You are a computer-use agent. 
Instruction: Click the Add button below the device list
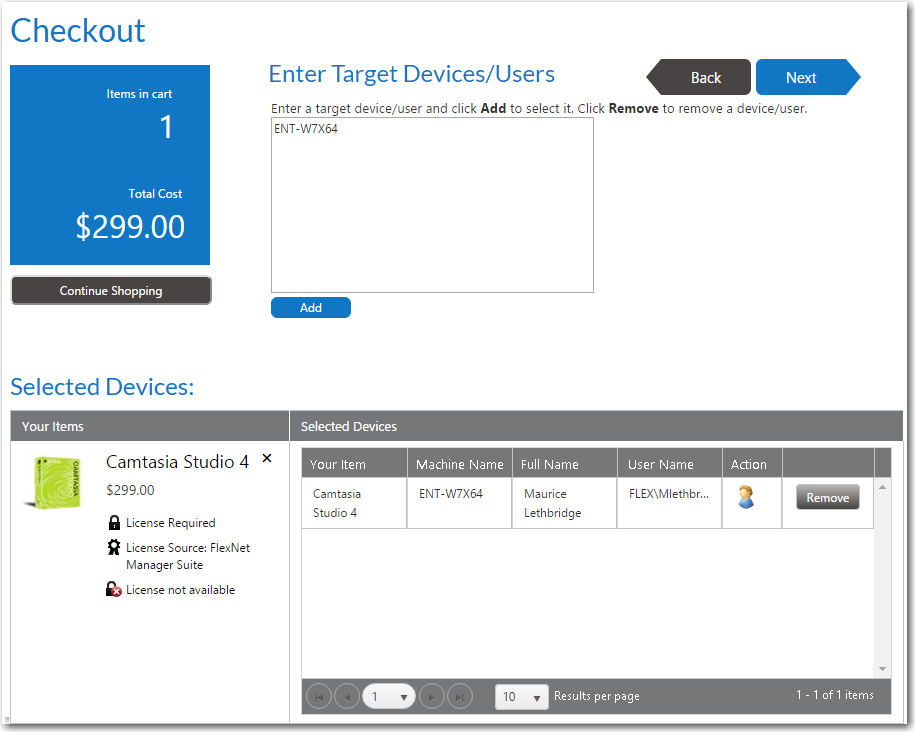tap(310, 307)
